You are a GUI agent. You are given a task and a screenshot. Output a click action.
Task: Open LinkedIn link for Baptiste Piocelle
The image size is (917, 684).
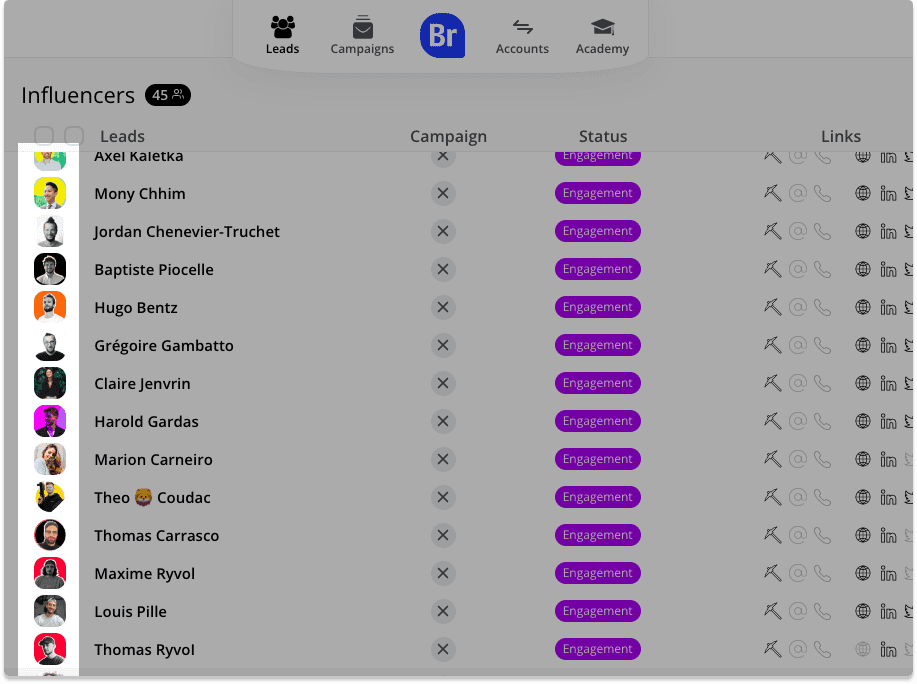888,270
